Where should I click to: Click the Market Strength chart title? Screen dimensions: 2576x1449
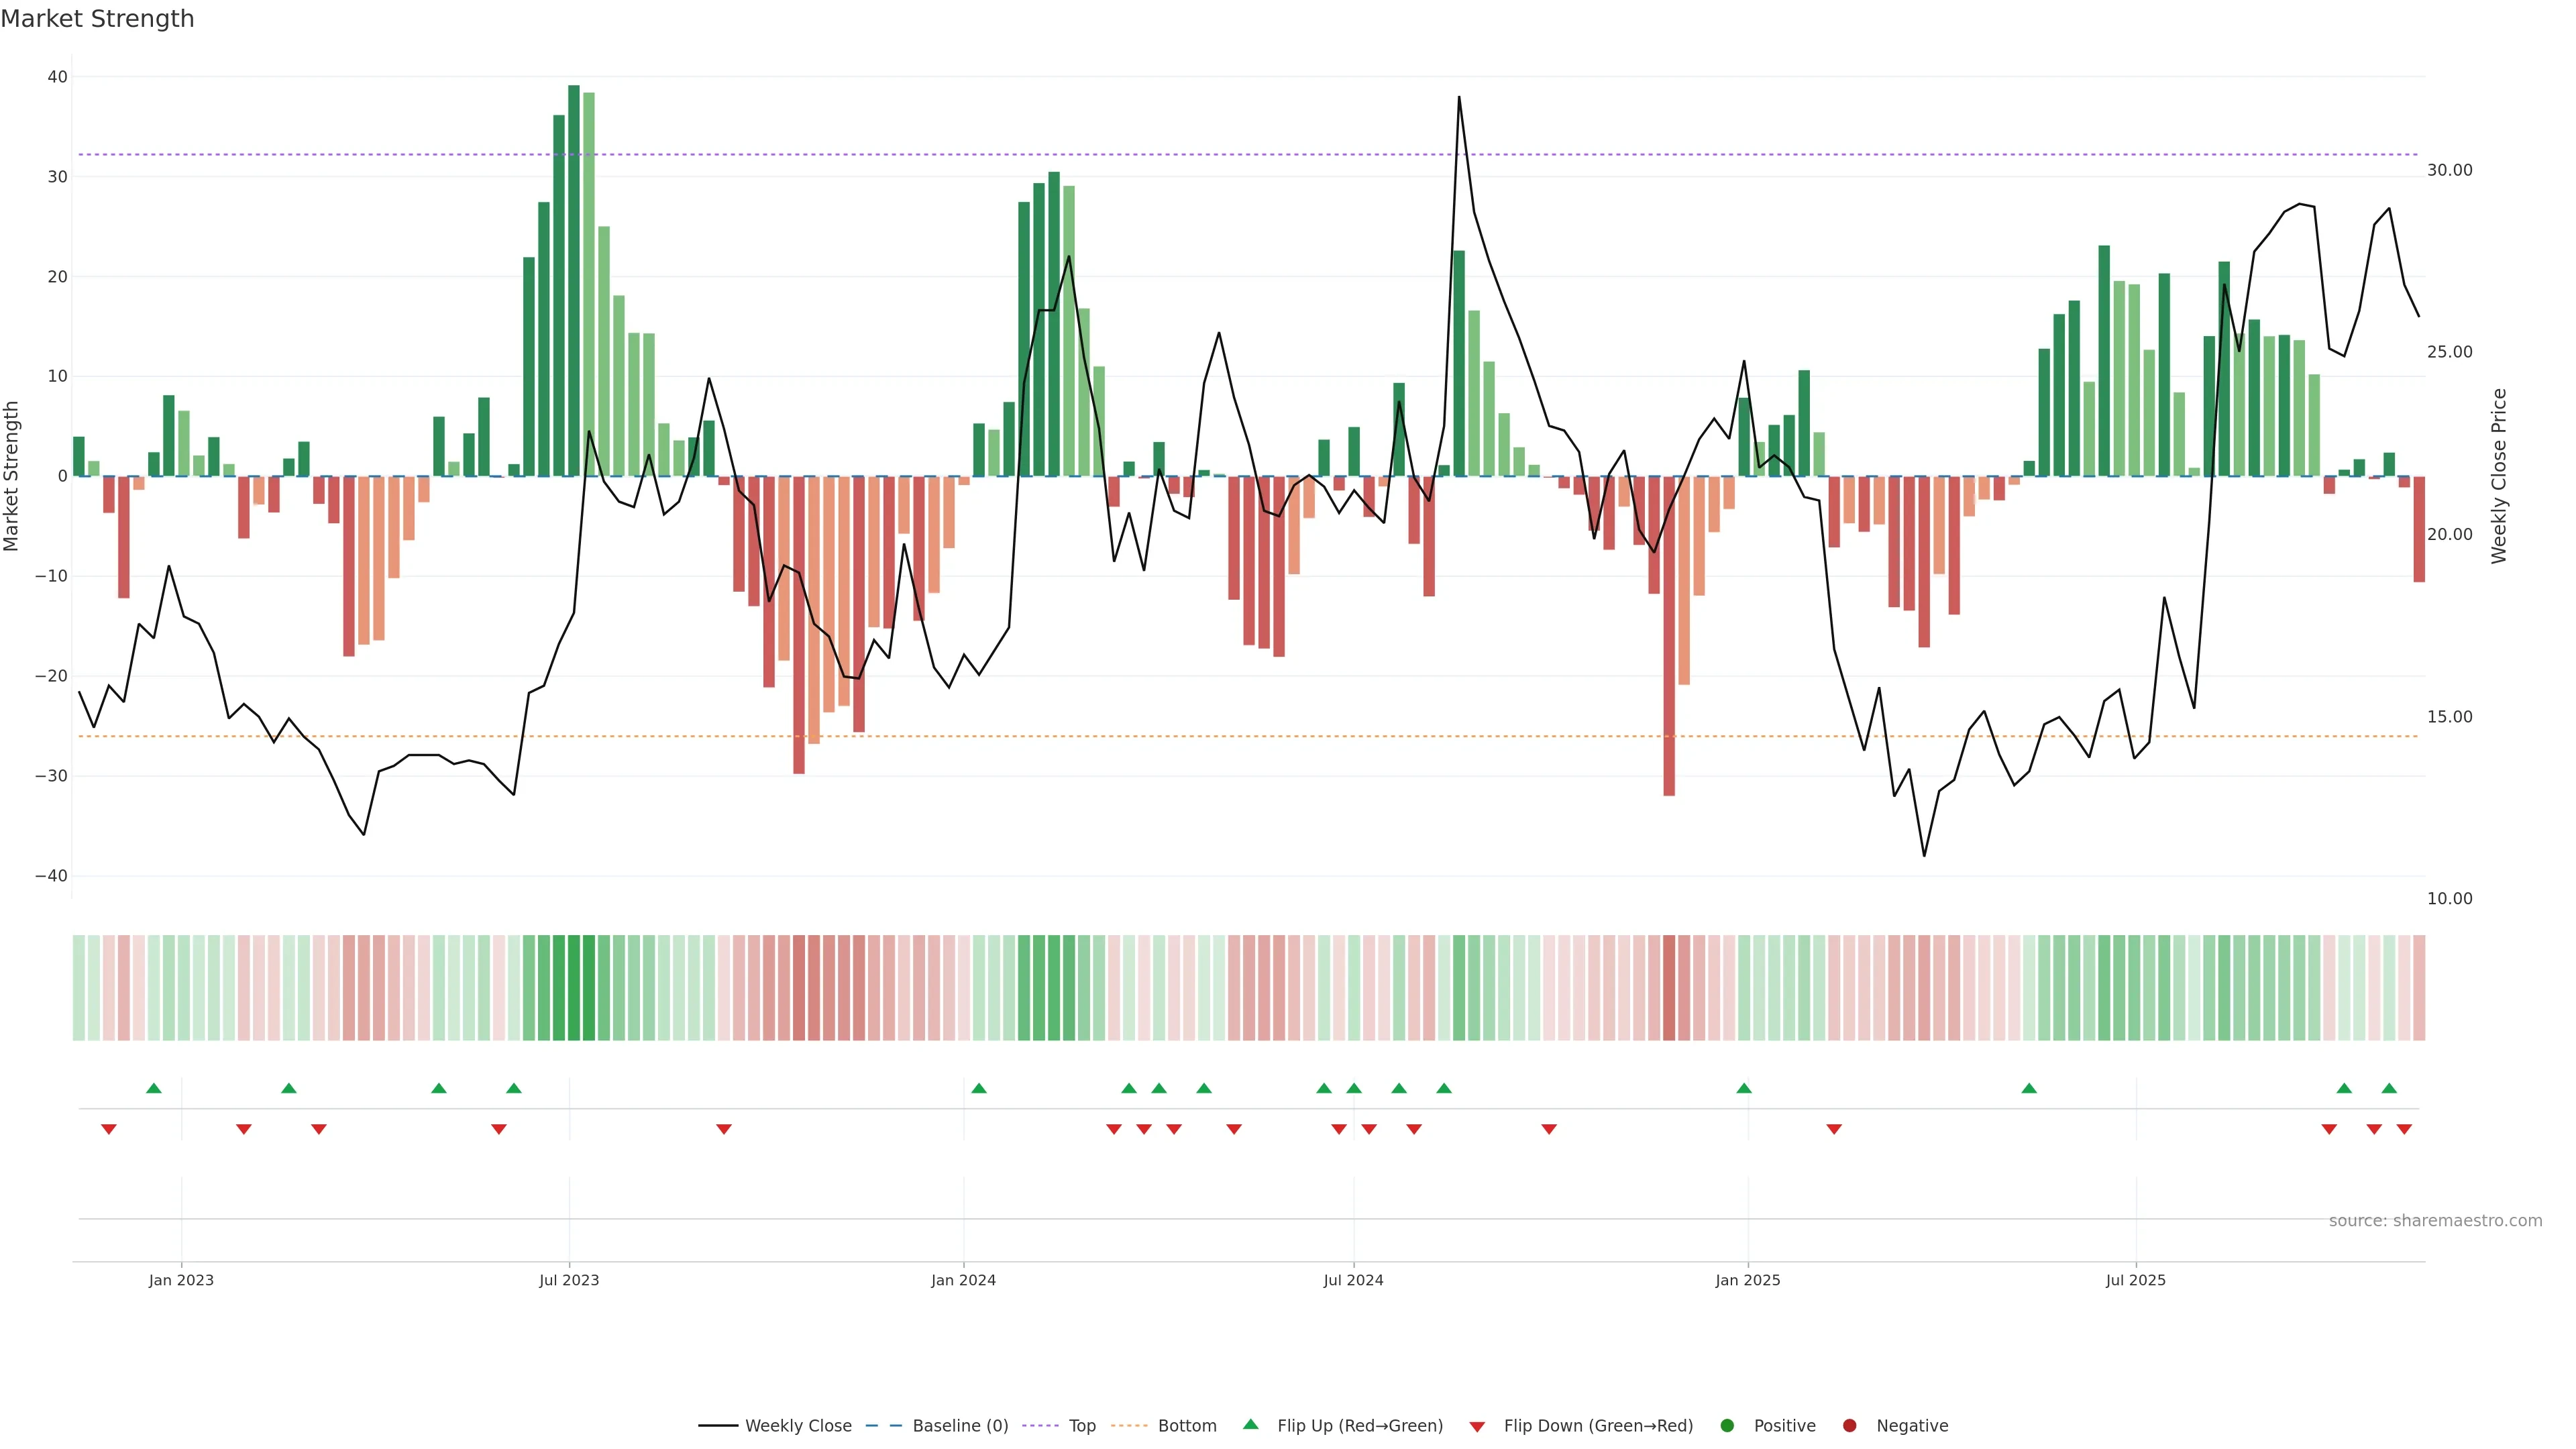(97, 19)
